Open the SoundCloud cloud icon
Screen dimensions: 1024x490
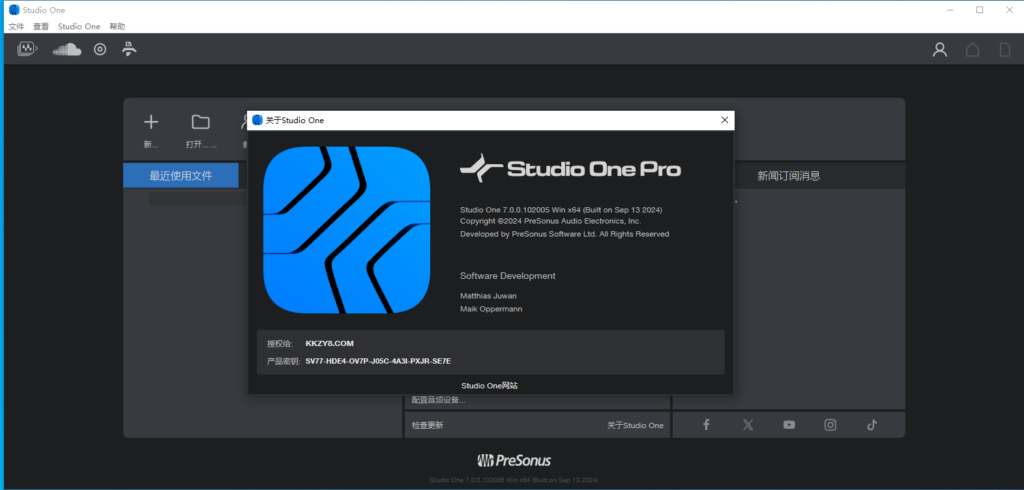coord(67,49)
